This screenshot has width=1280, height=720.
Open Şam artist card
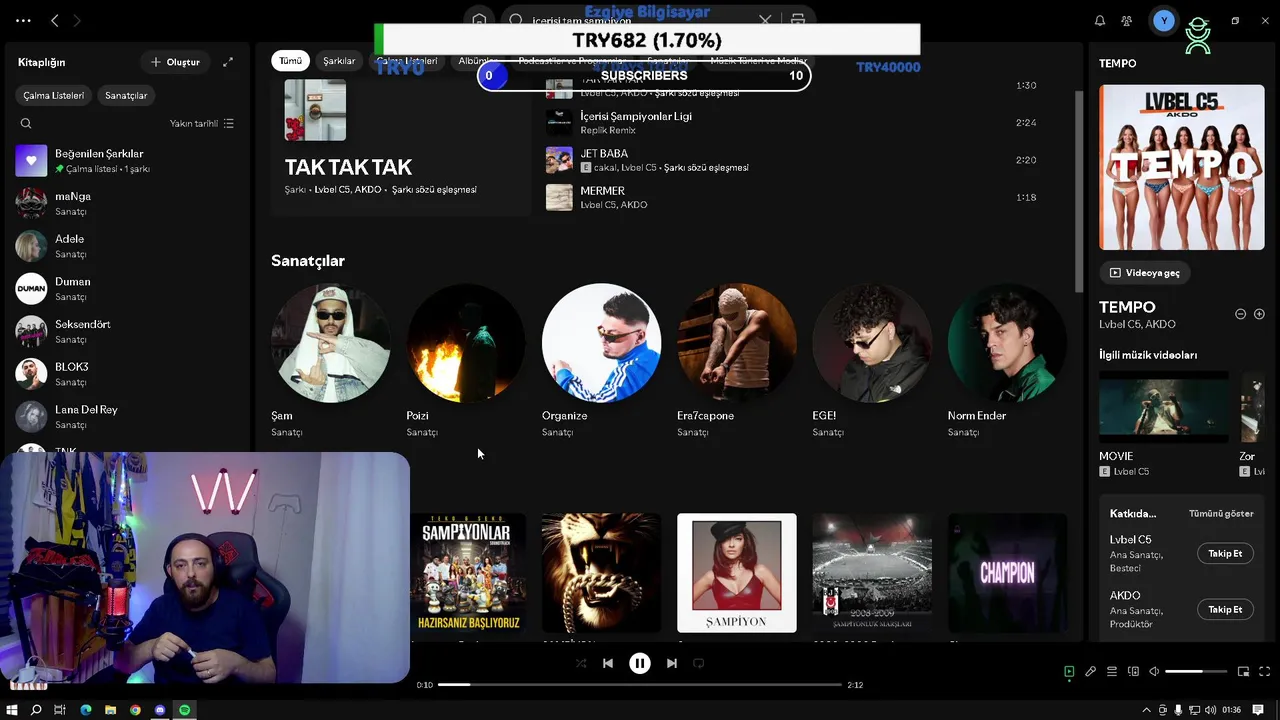tap(331, 360)
